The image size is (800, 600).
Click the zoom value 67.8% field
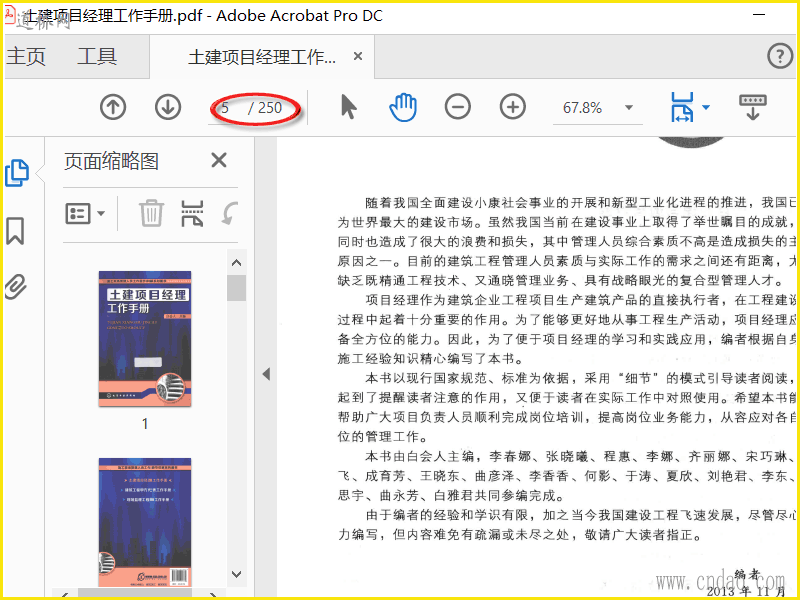(582, 108)
